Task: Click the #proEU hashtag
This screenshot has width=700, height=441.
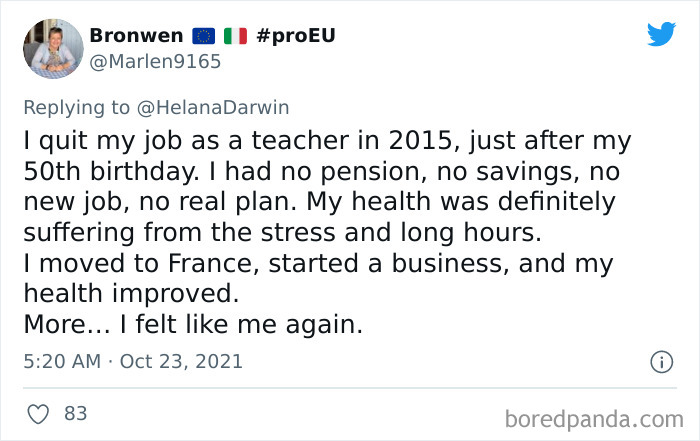Action: click(x=296, y=36)
